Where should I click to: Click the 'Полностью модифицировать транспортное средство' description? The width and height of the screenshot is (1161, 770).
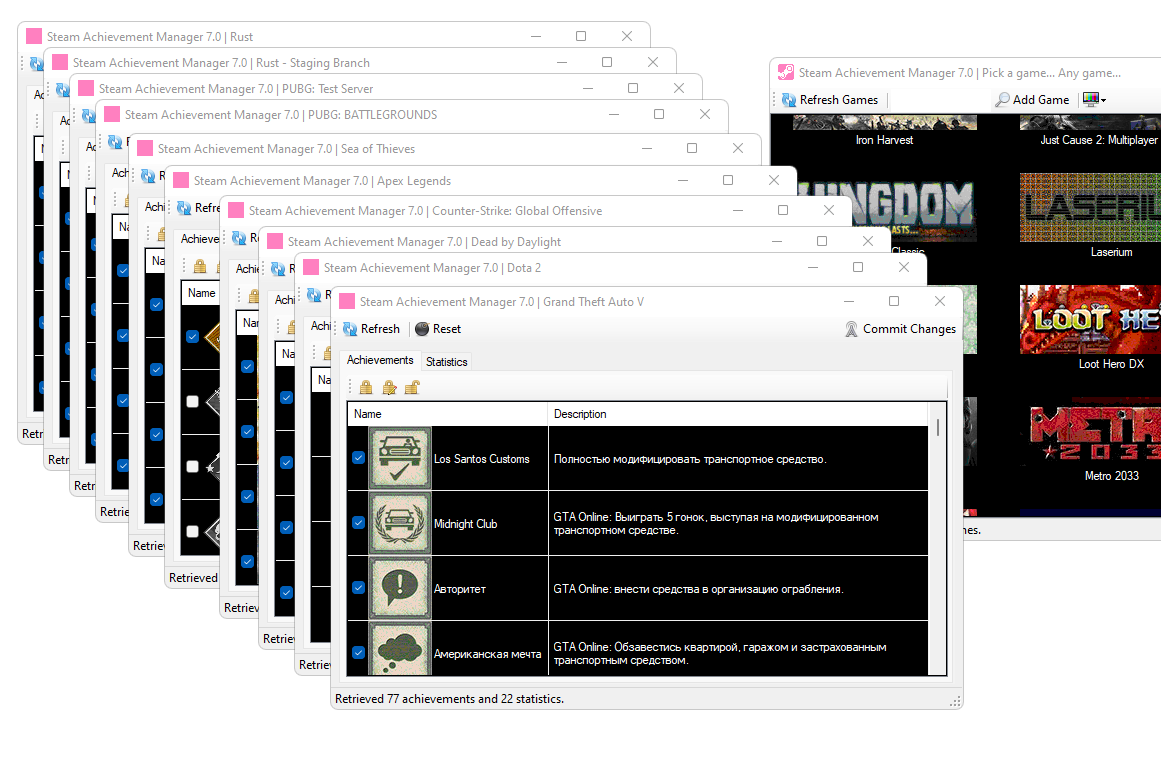690,459
